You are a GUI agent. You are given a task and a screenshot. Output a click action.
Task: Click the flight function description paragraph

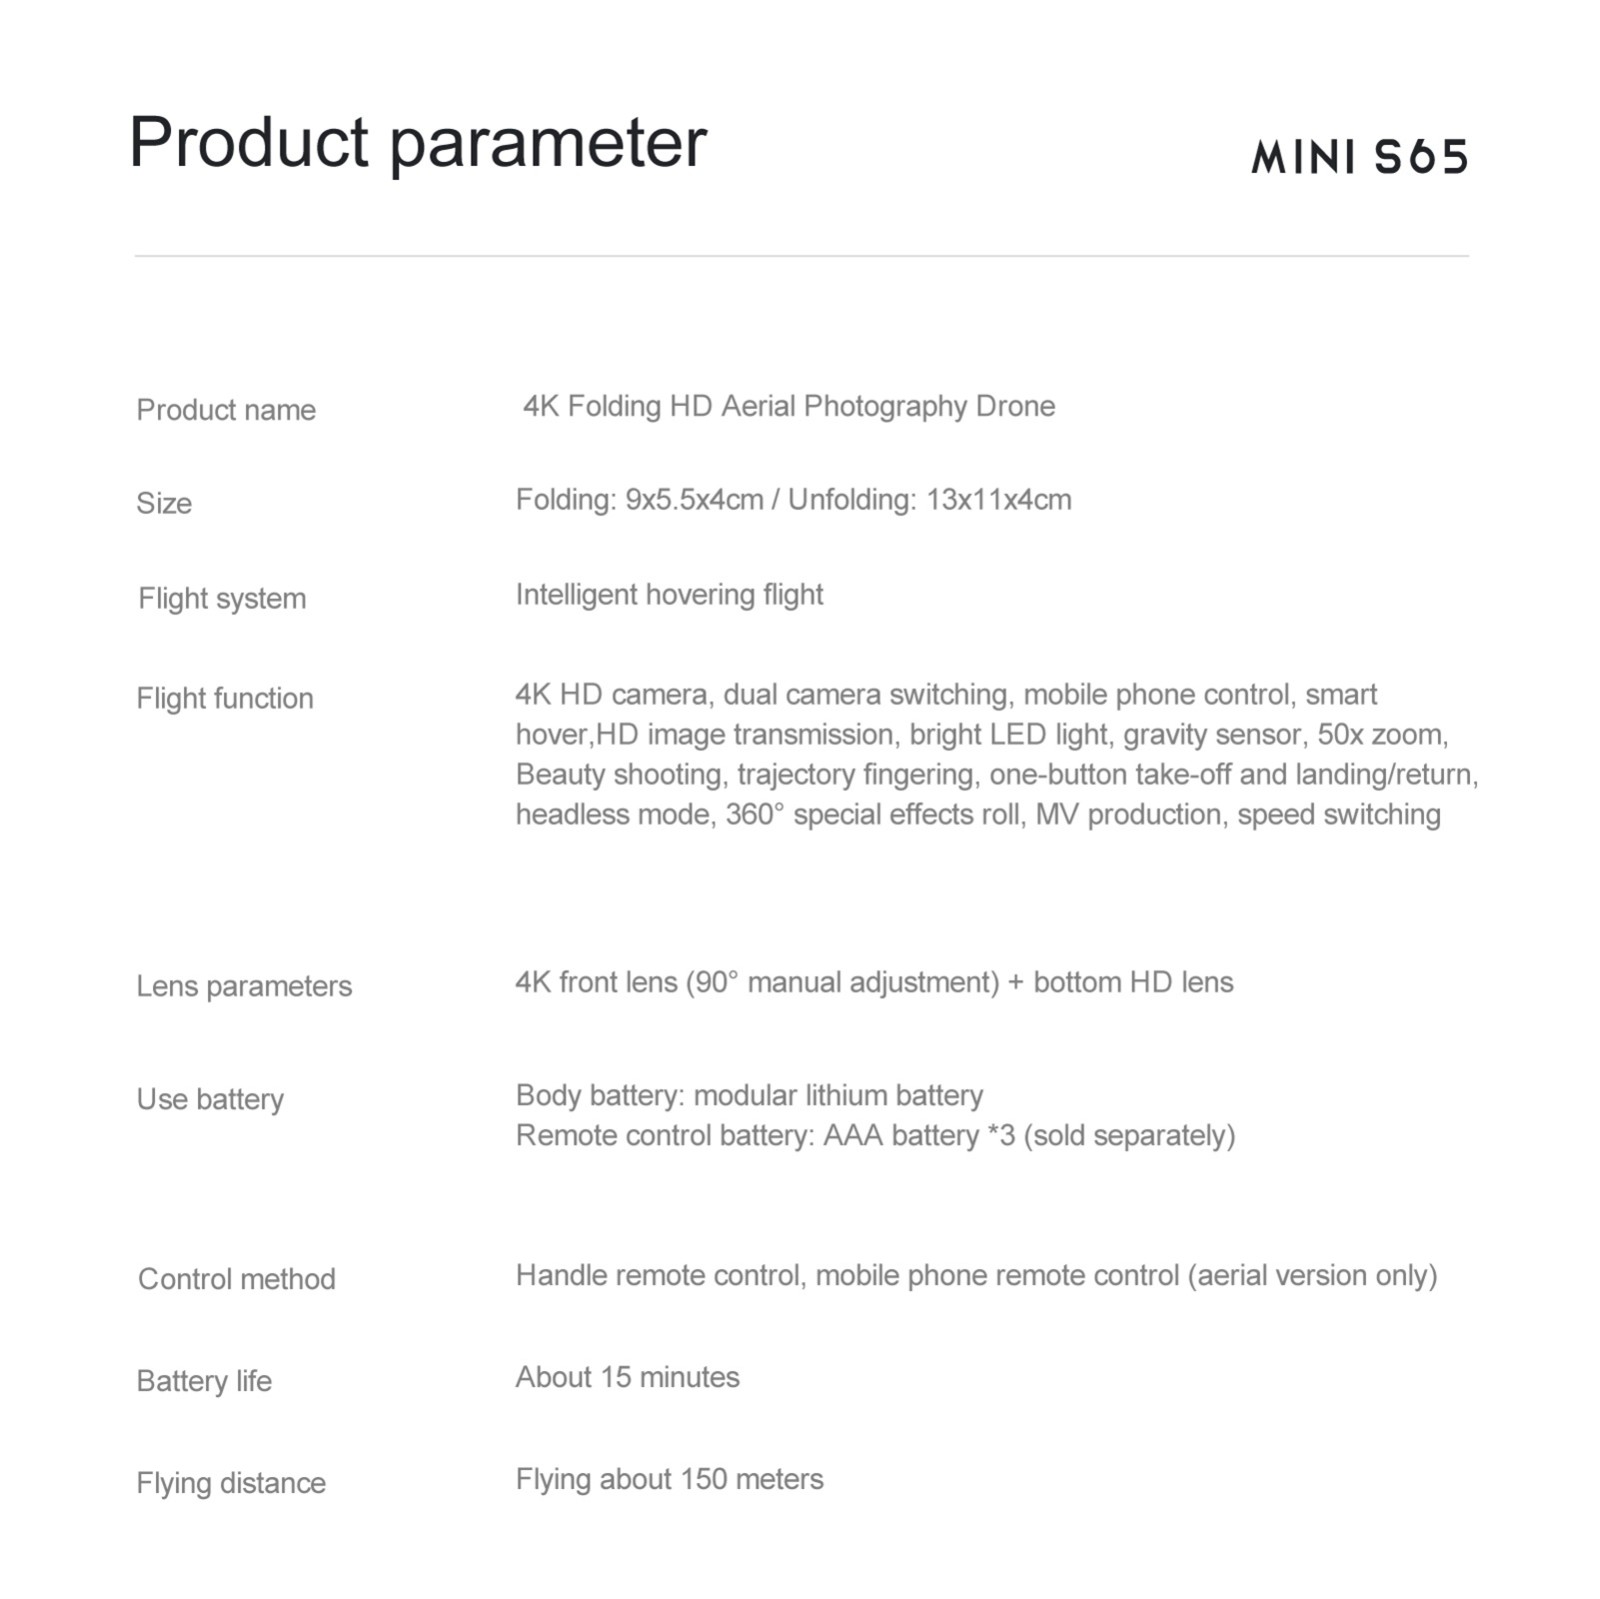click(x=995, y=755)
